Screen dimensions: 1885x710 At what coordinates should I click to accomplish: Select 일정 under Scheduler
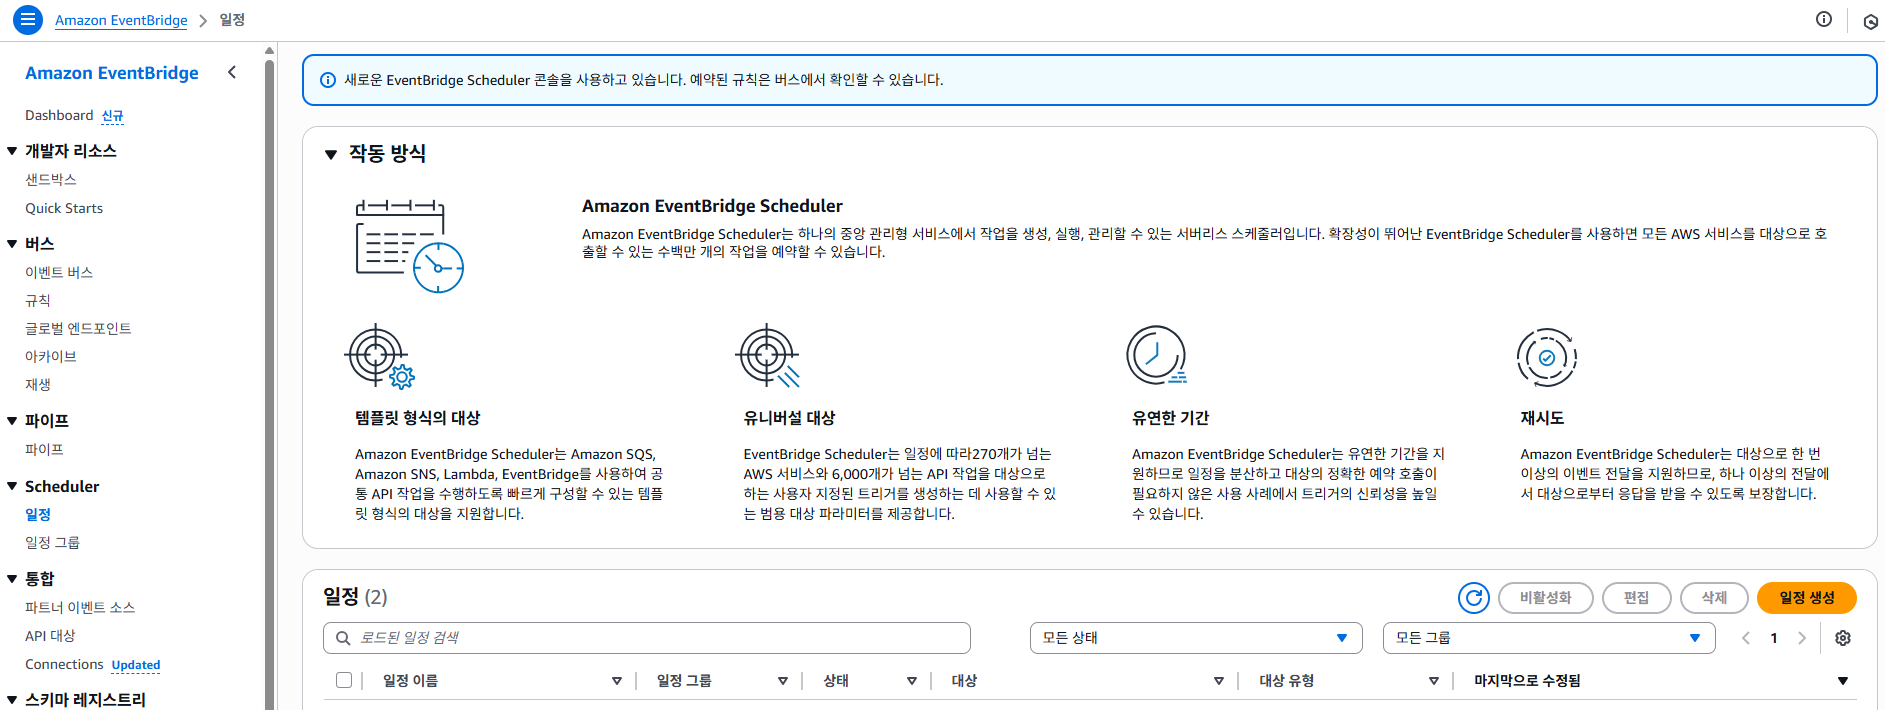point(38,515)
